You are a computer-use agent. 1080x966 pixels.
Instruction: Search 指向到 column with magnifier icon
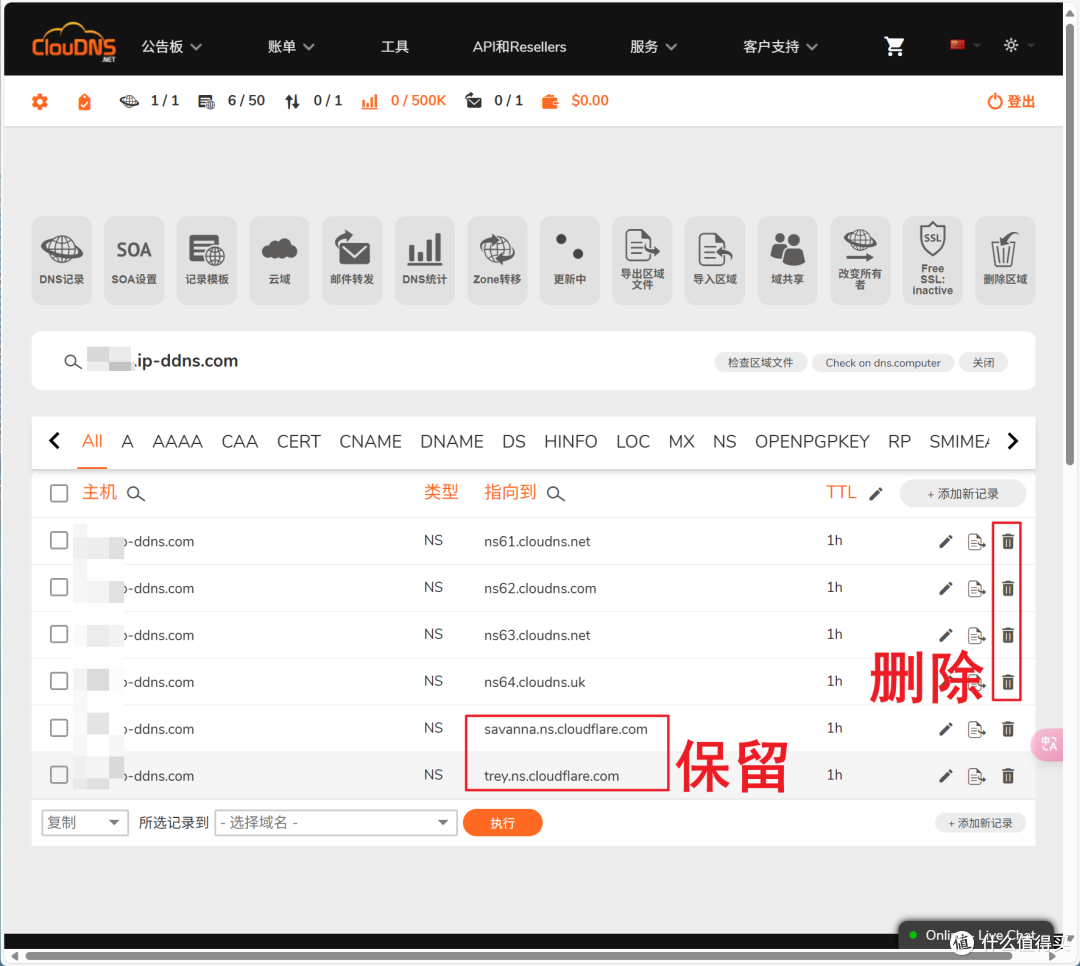point(555,494)
